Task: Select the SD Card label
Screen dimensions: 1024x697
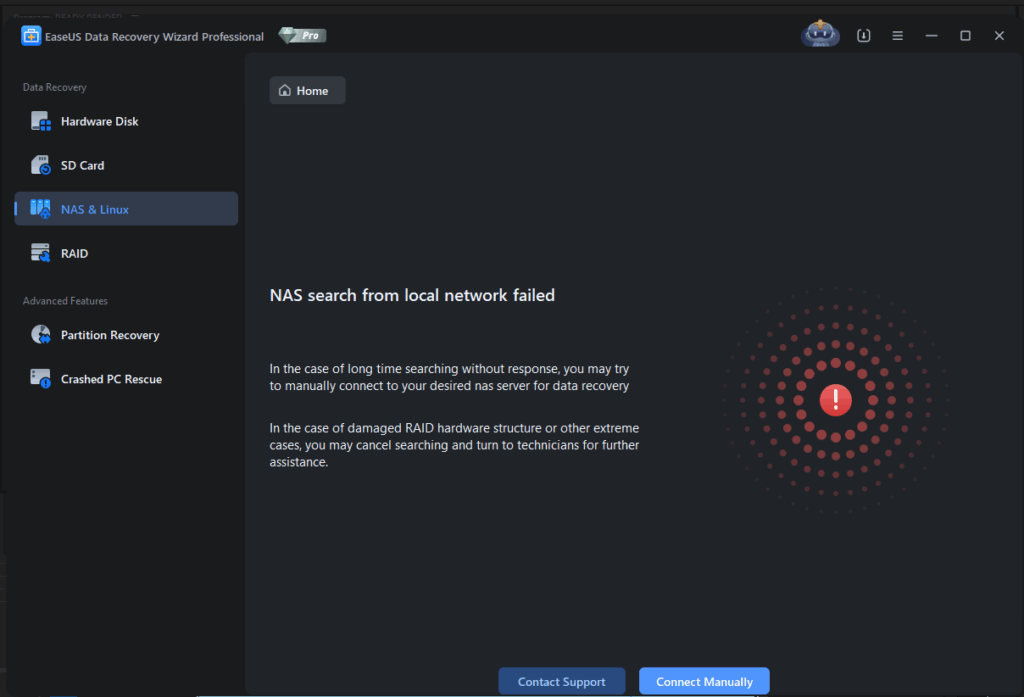Action: tap(82, 165)
